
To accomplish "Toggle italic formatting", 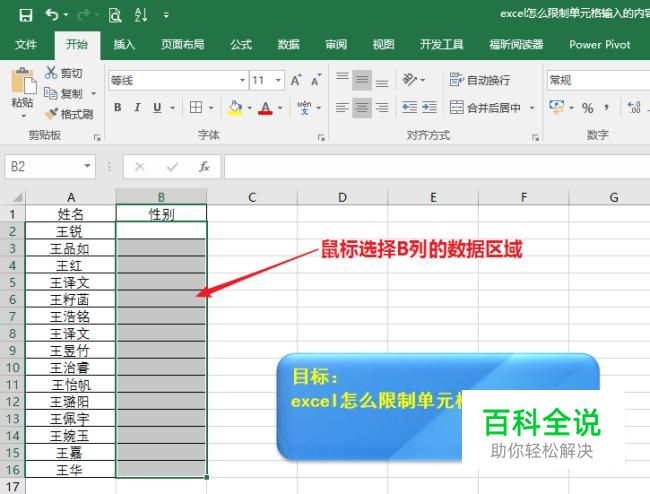I will (x=137, y=108).
